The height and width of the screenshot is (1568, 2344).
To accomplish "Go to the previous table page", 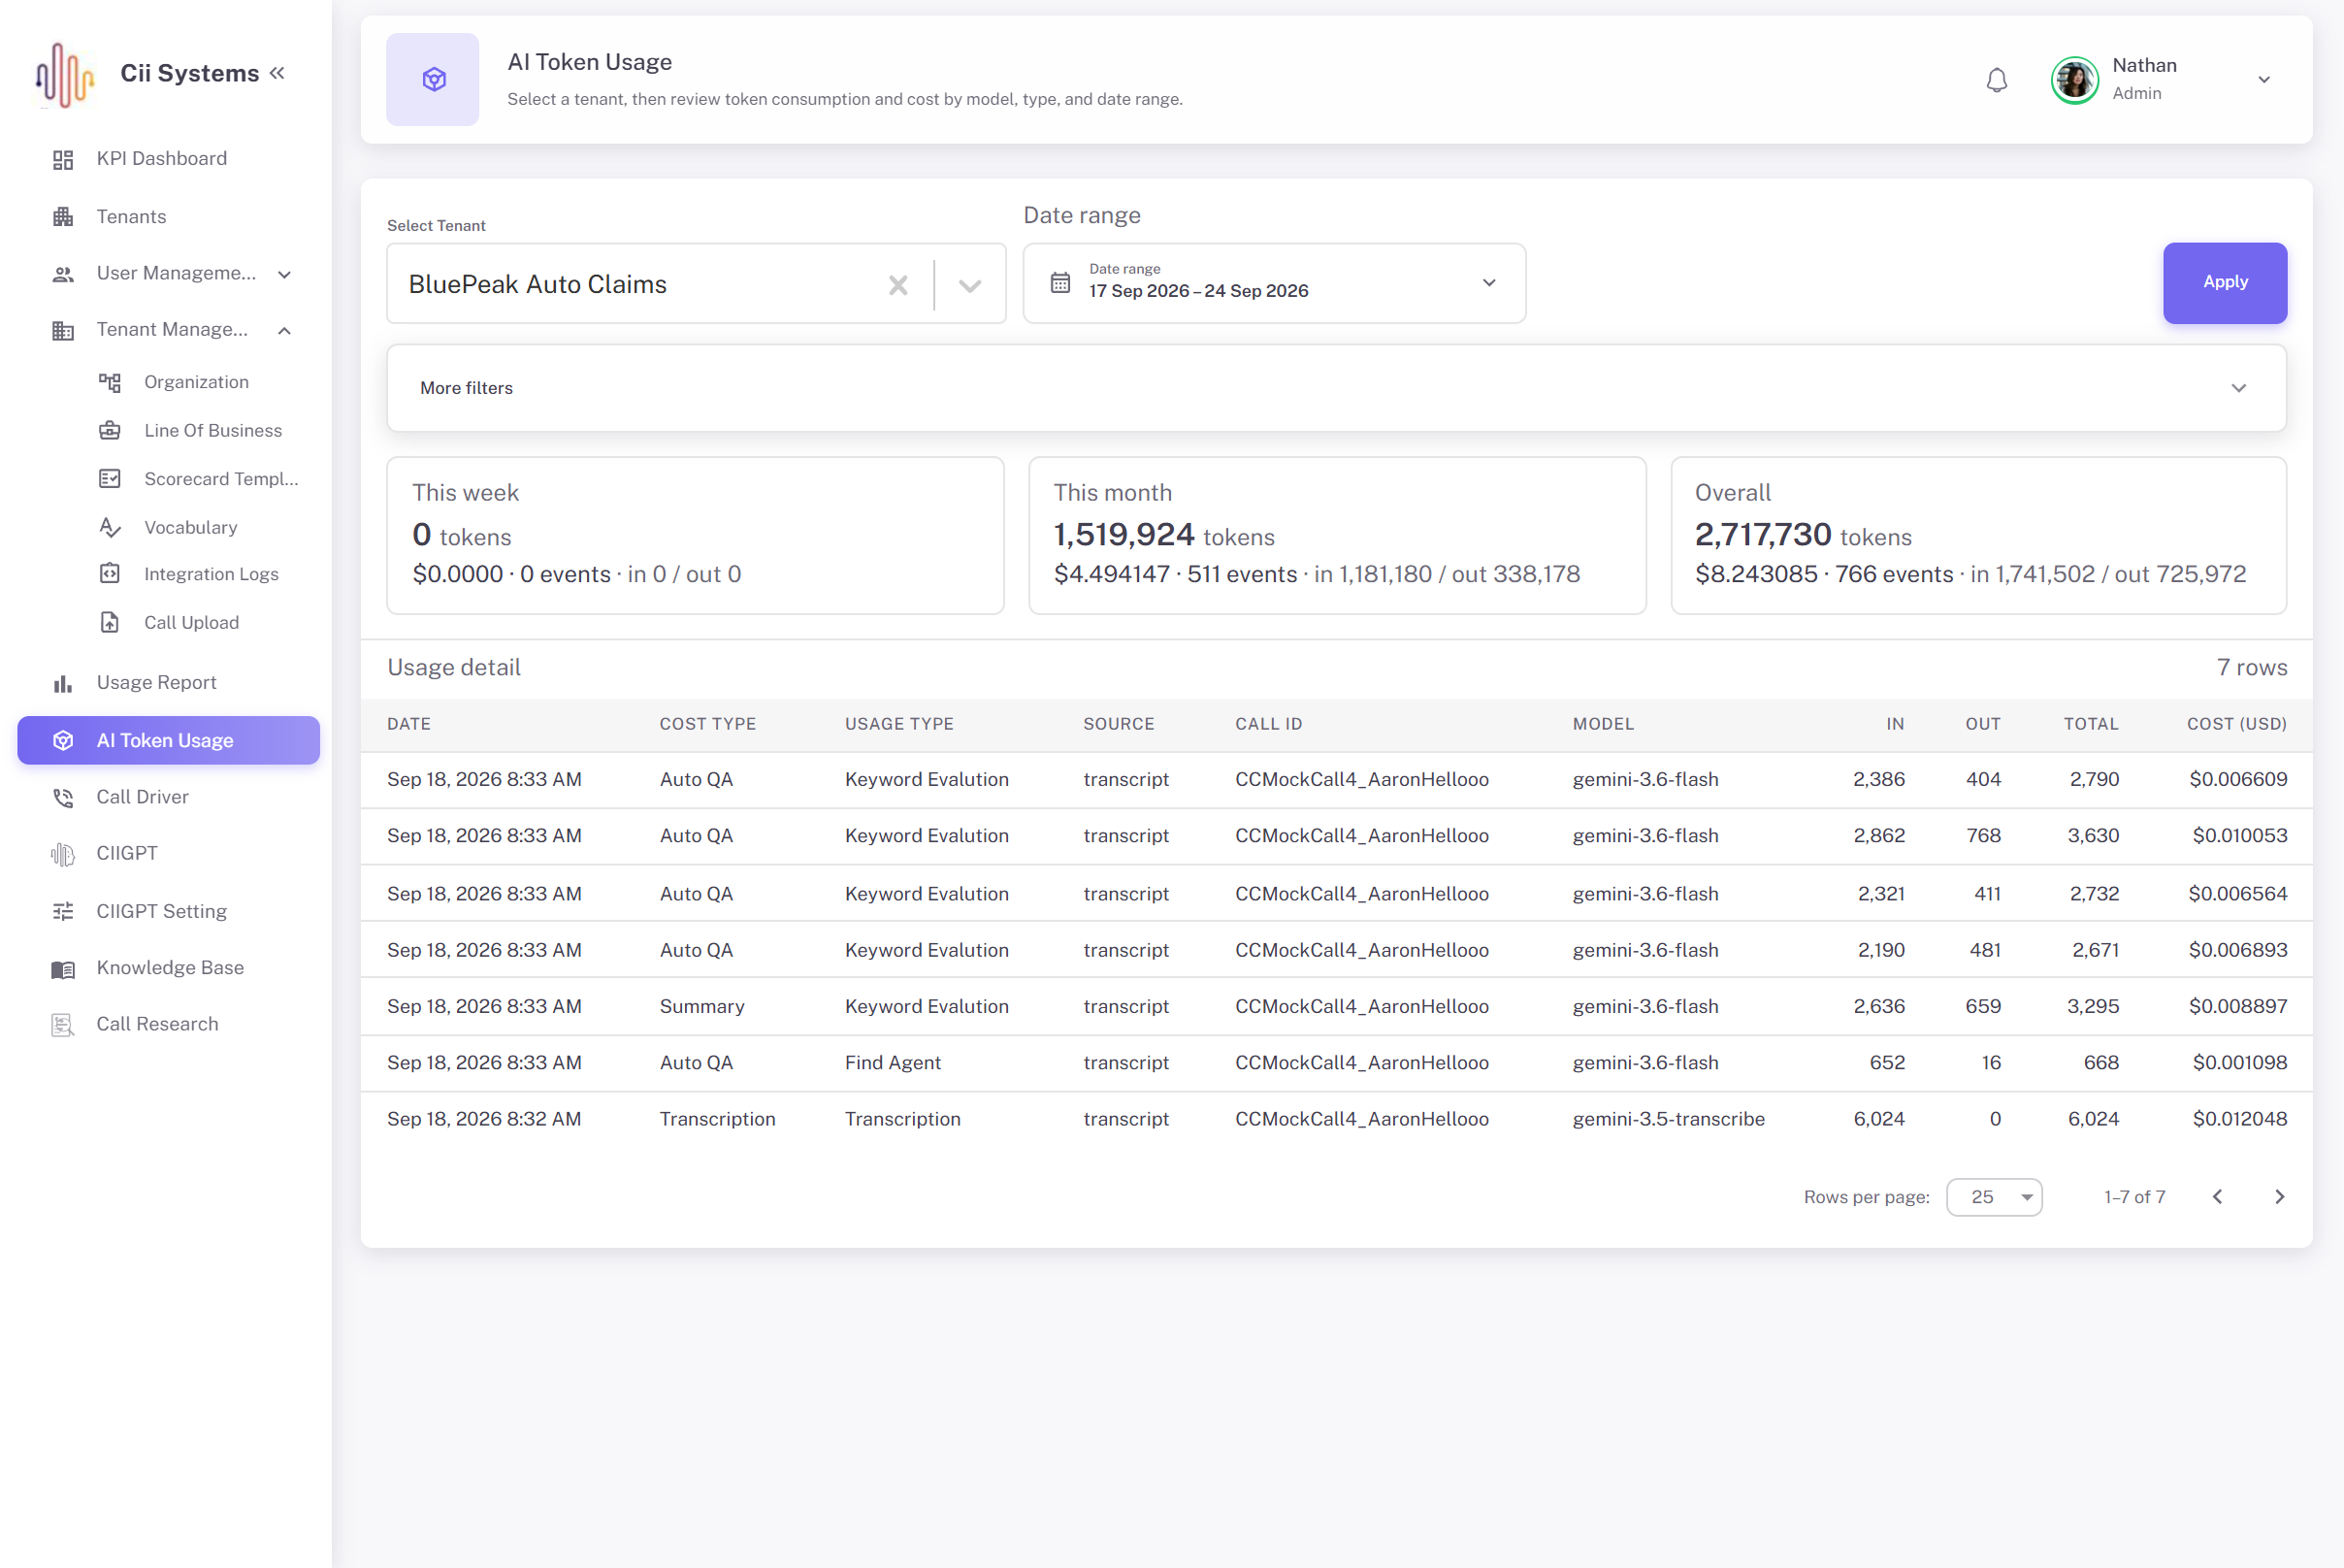I will (2217, 1197).
